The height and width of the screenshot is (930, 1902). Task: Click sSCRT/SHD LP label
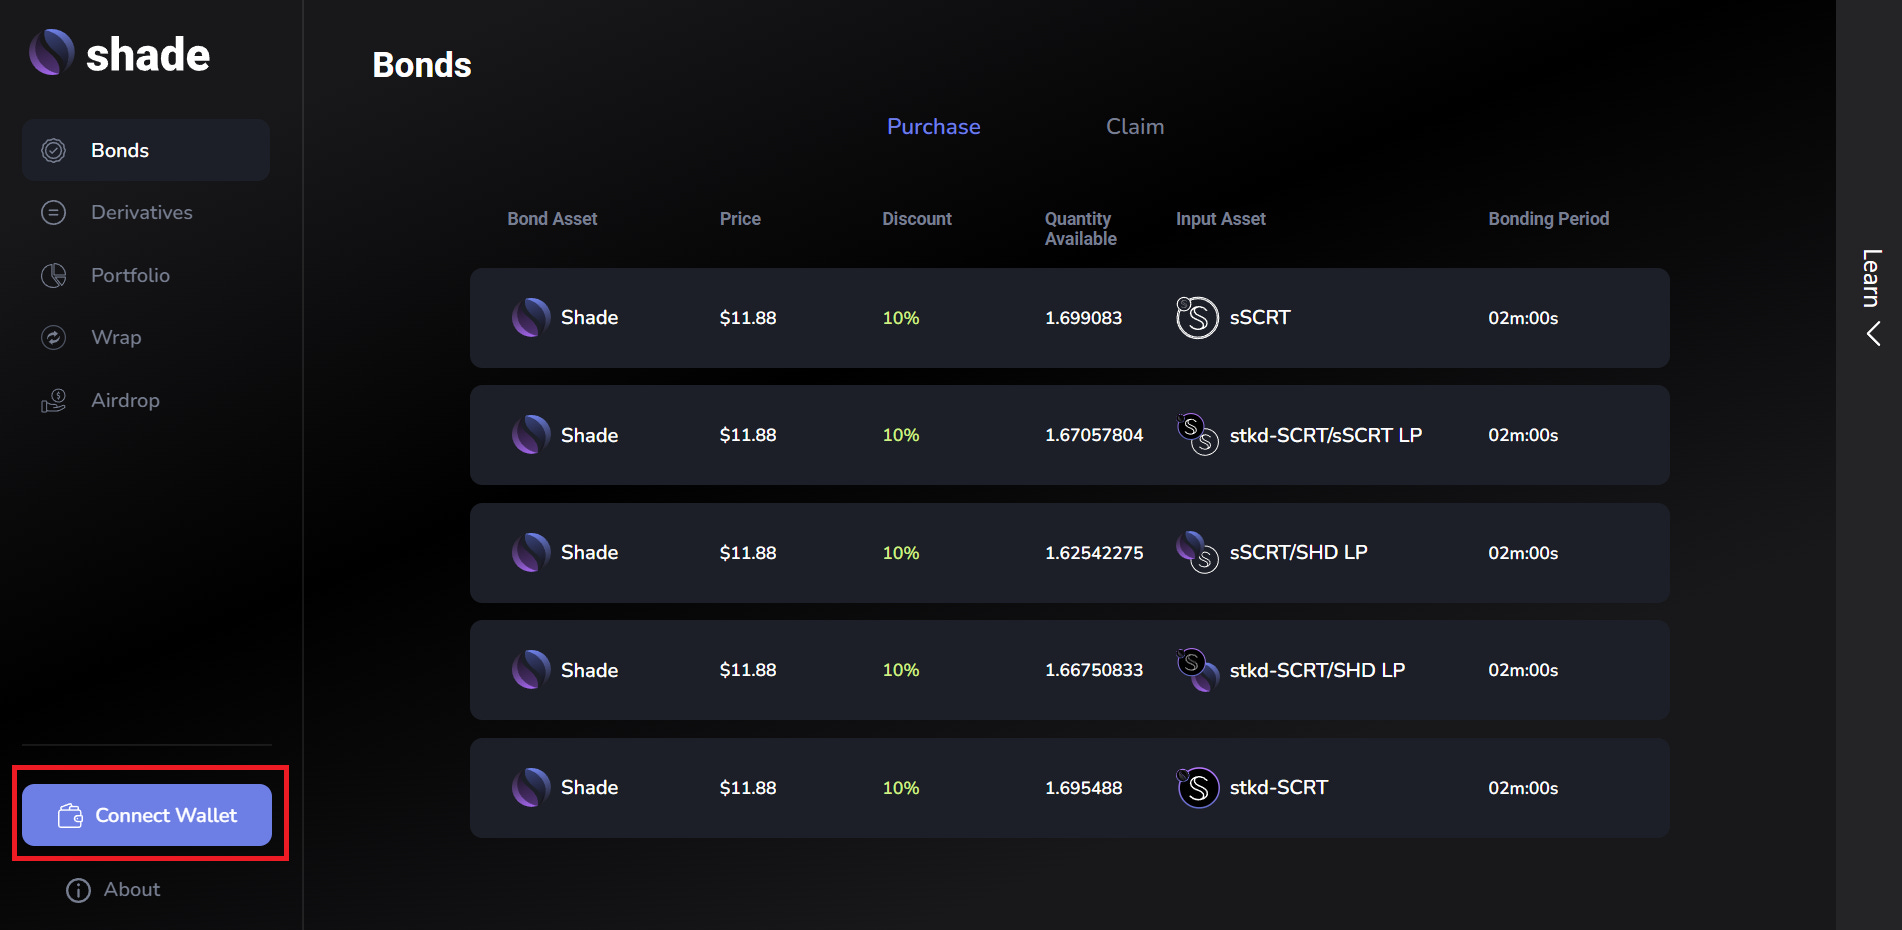pos(1299,553)
